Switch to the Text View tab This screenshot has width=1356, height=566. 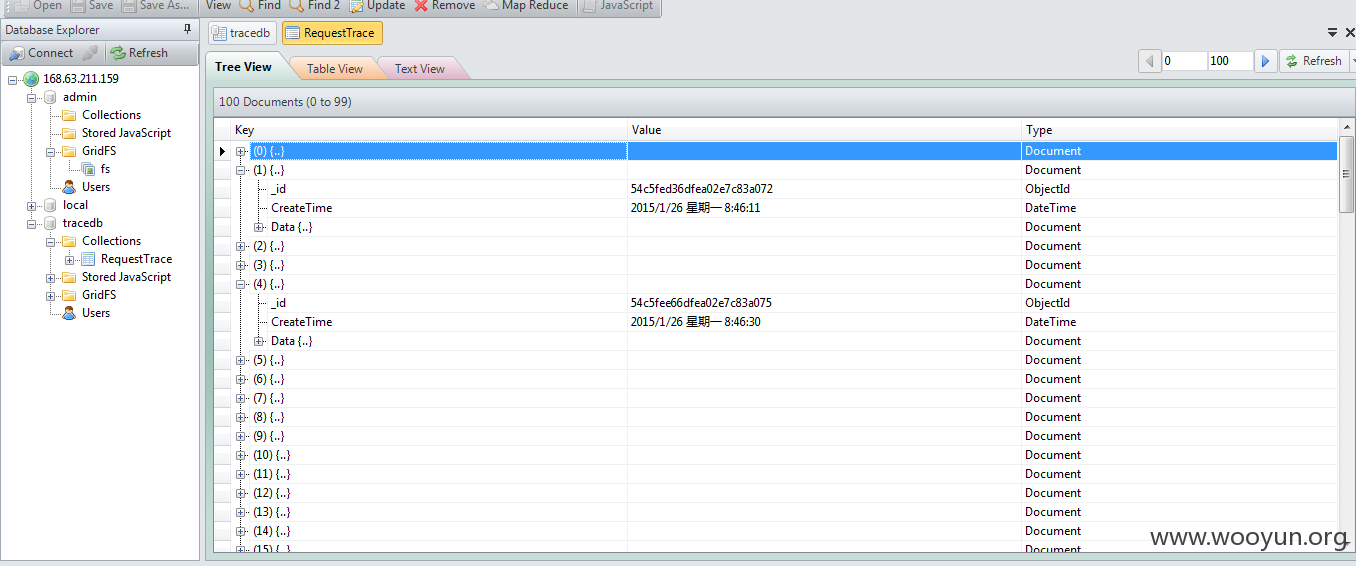[420, 69]
